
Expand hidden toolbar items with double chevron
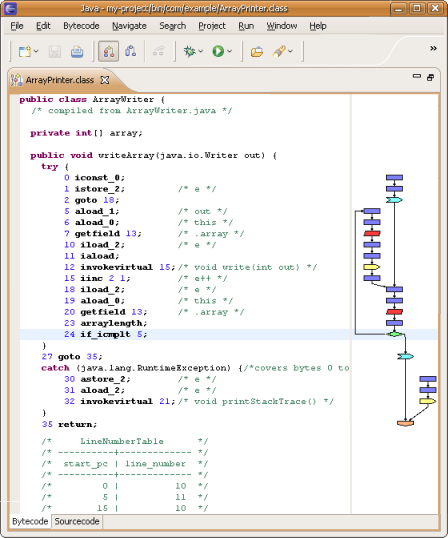point(433,48)
